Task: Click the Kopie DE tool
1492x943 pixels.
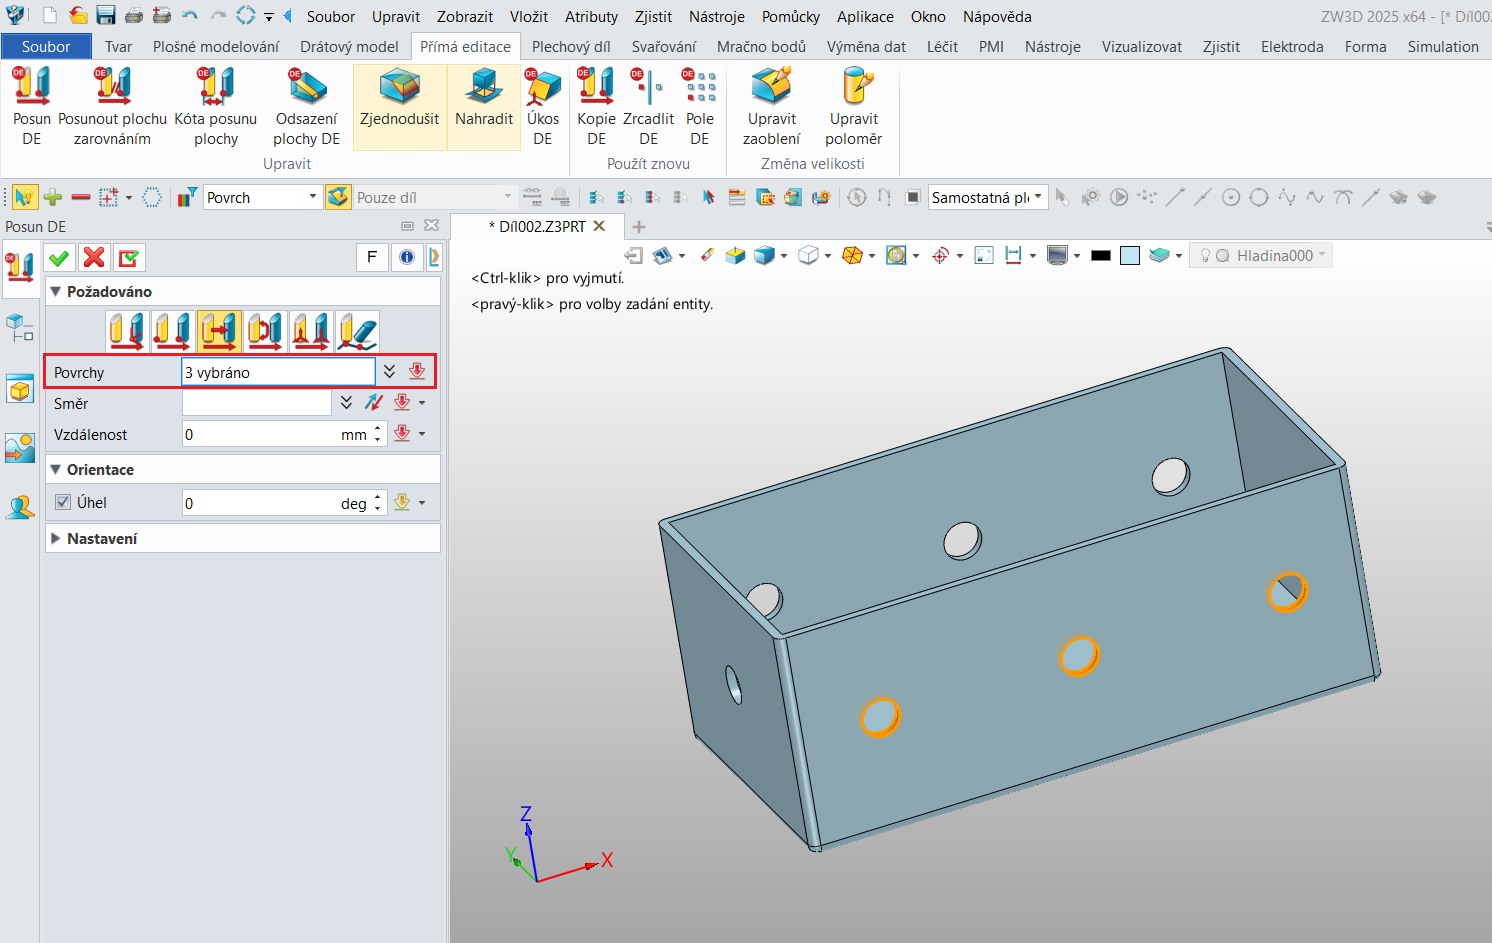Action: pos(596,107)
